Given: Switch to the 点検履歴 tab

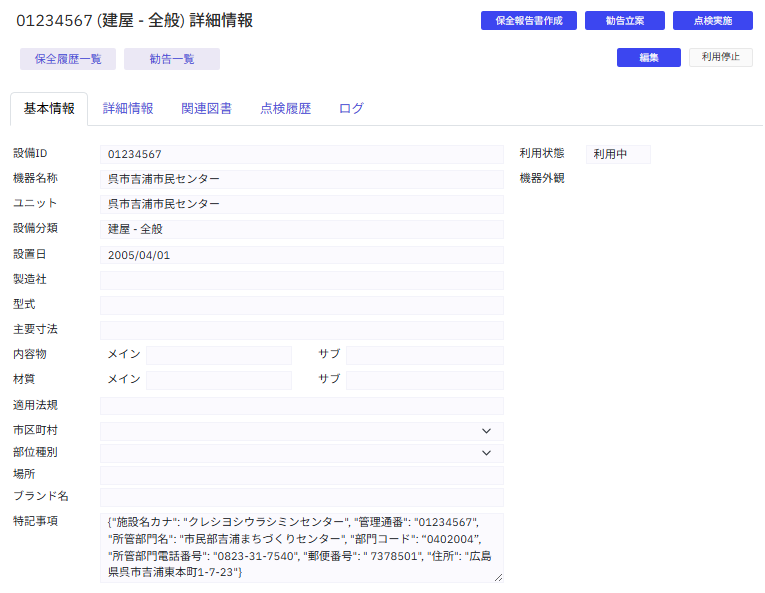Looking at the screenshot, I should [285, 108].
